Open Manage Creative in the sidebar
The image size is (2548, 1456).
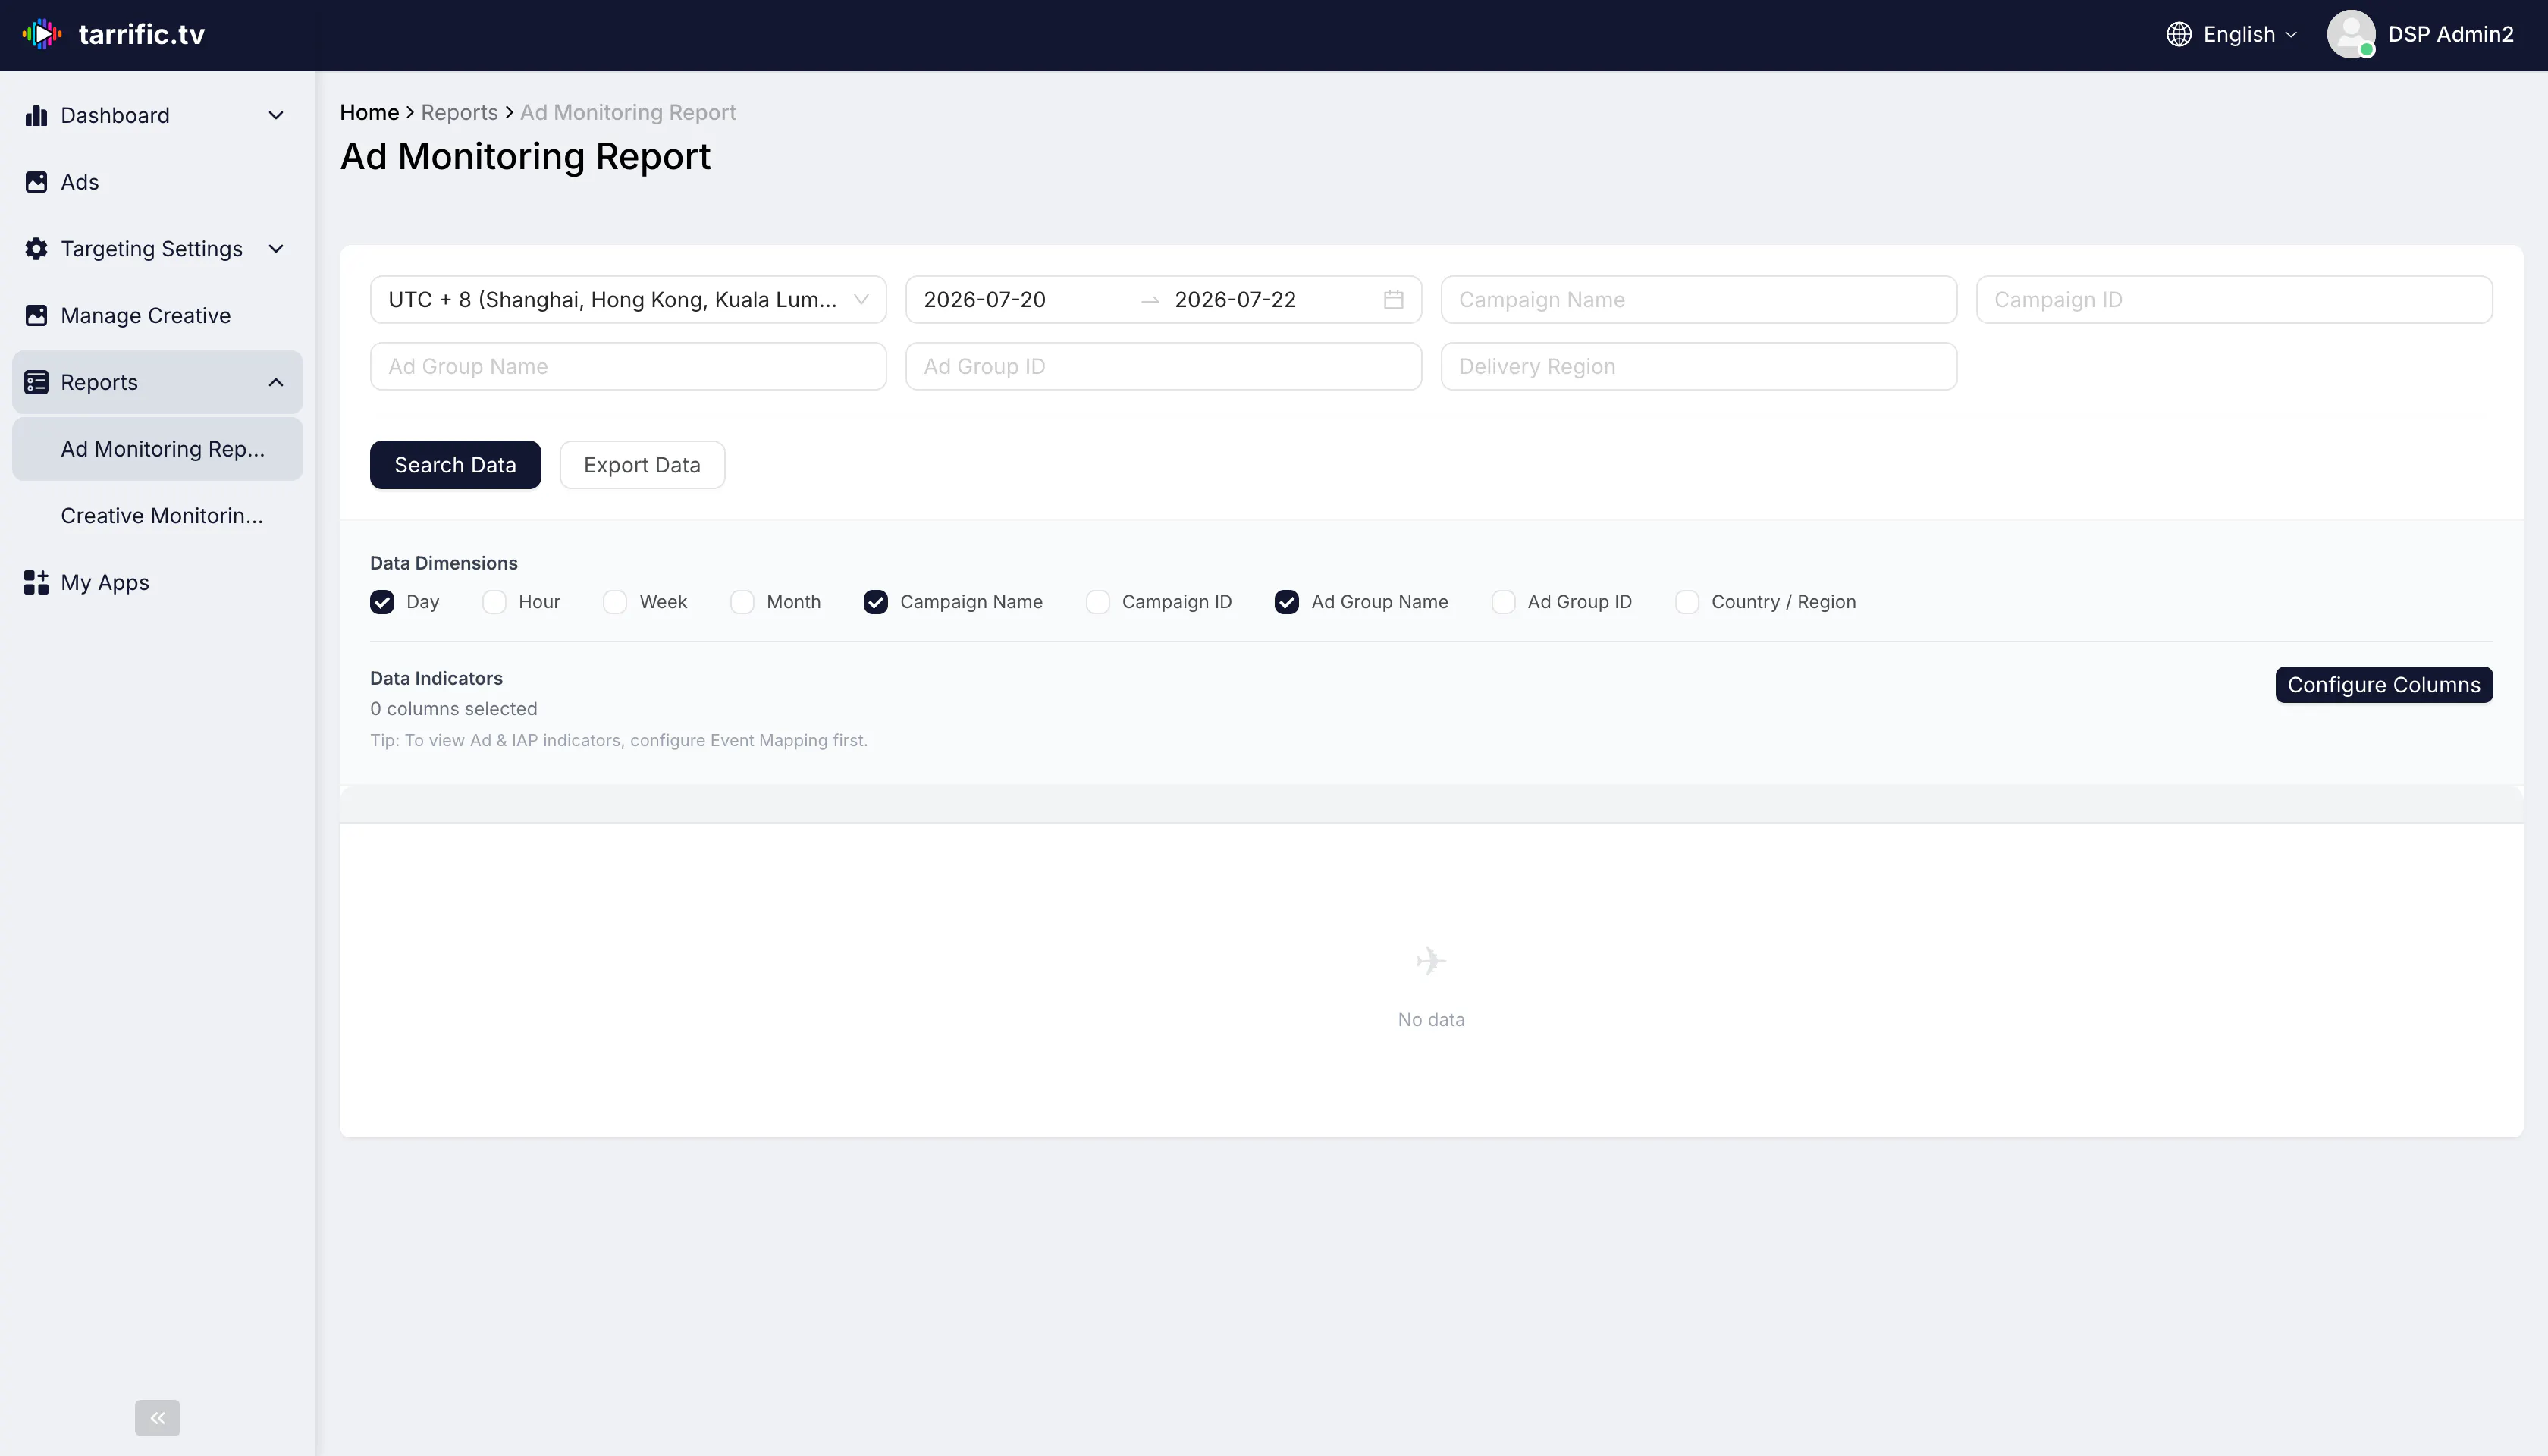coord(158,316)
